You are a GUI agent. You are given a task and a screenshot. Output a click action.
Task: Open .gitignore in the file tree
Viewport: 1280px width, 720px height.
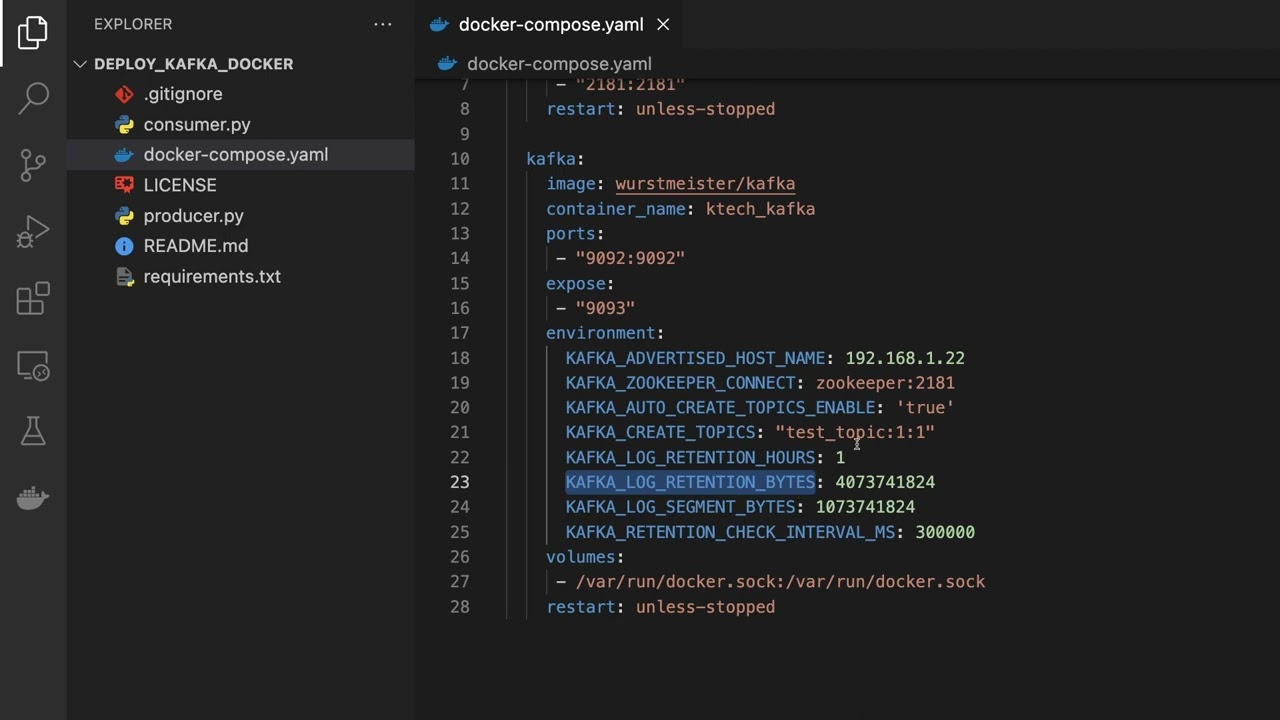click(183, 94)
